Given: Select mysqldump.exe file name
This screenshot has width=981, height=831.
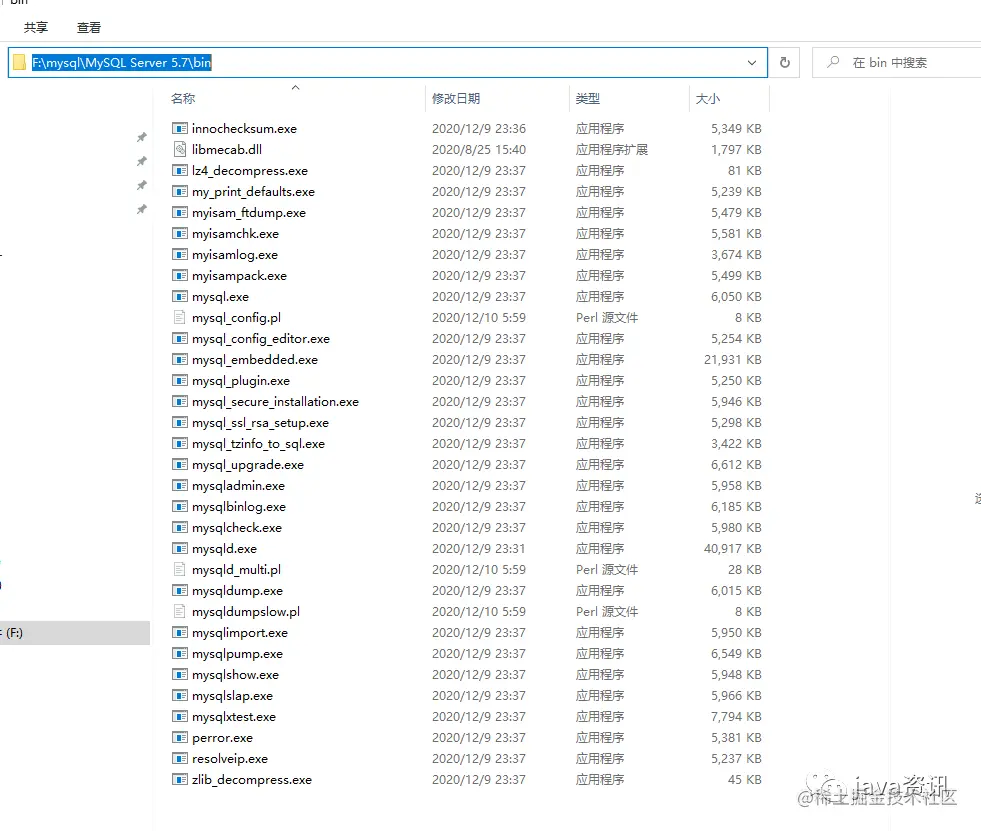Looking at the screenshot, I should 237,591.
